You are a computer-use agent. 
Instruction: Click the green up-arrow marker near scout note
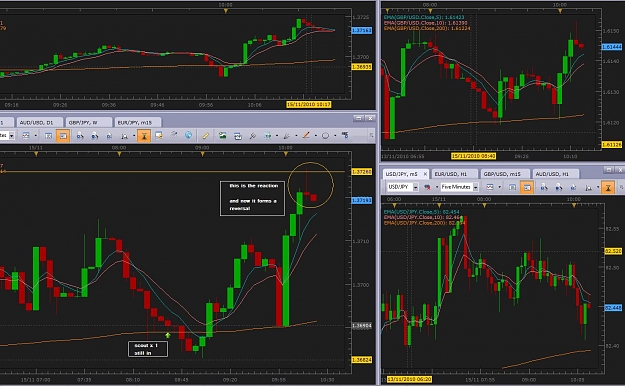pos(168,335)
